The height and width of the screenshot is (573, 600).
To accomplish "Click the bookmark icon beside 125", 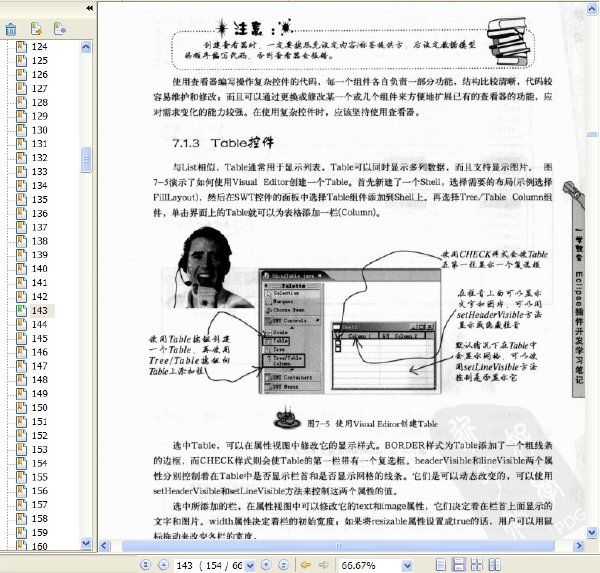I will pos(21,60).
